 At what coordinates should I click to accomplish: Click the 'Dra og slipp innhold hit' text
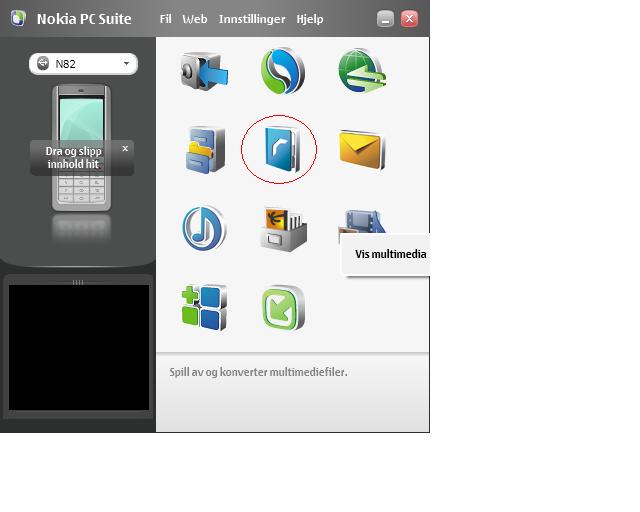73,158
